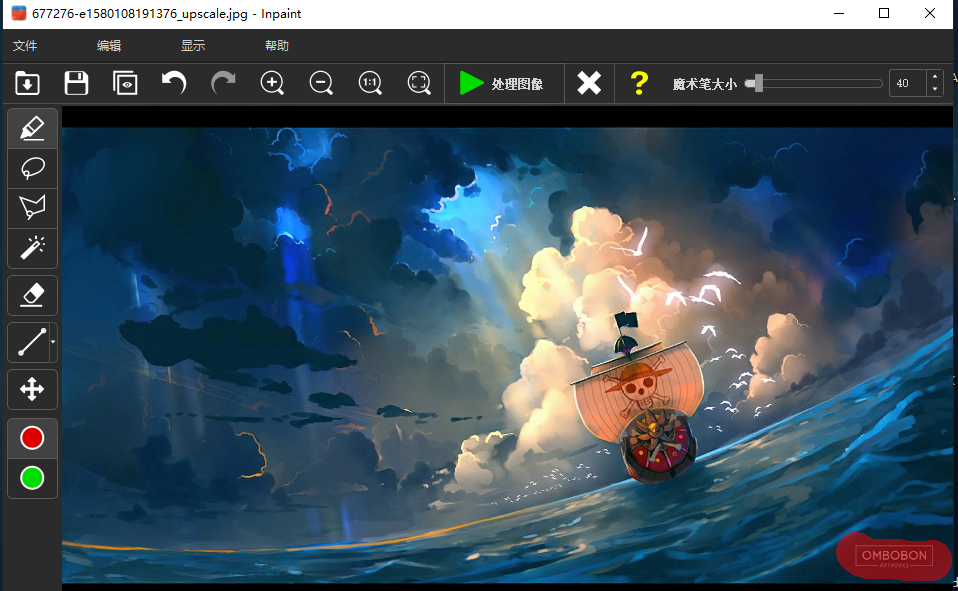Image resolution: width=958 pixels, height=591 pixels.
Task: Zoom out of the image
Action: pos(321,83)
